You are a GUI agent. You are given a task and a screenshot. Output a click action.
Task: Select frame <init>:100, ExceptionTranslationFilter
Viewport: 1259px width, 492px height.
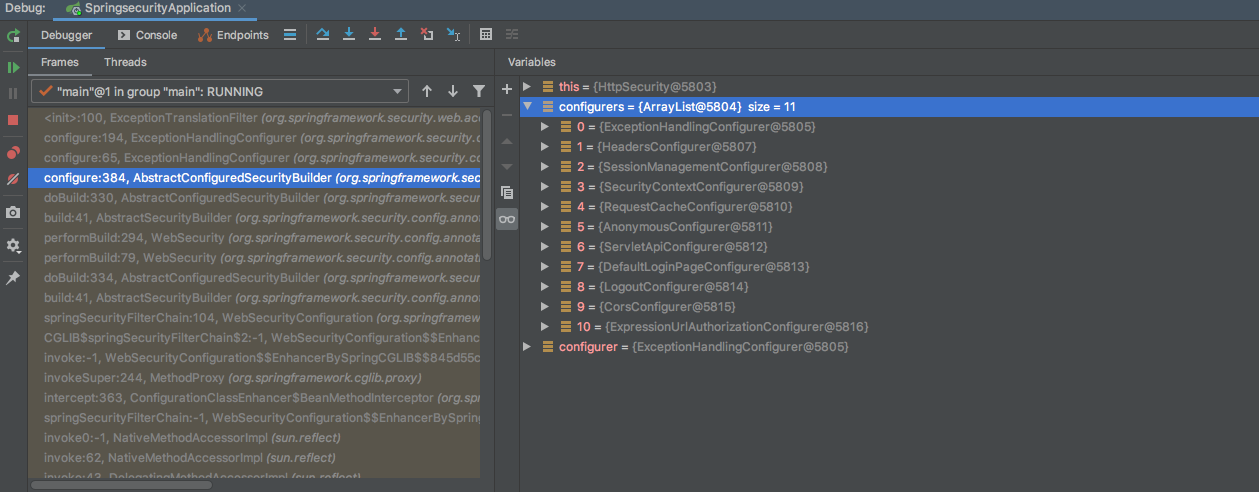[x=255, y=118]
